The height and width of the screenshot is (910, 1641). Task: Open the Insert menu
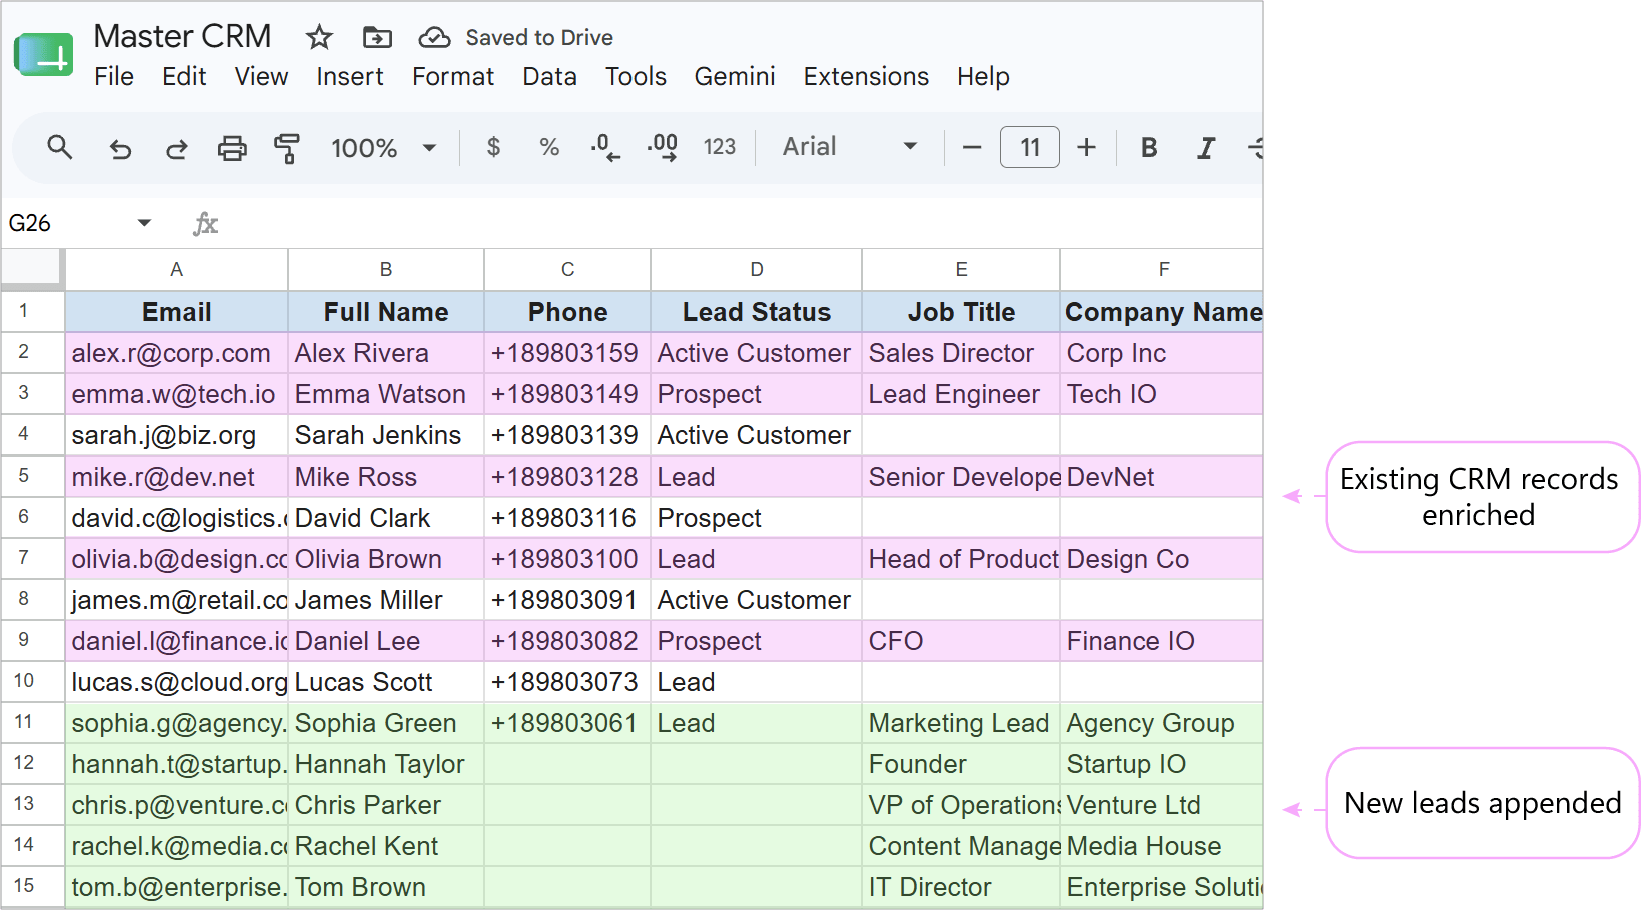pos(350,77)
